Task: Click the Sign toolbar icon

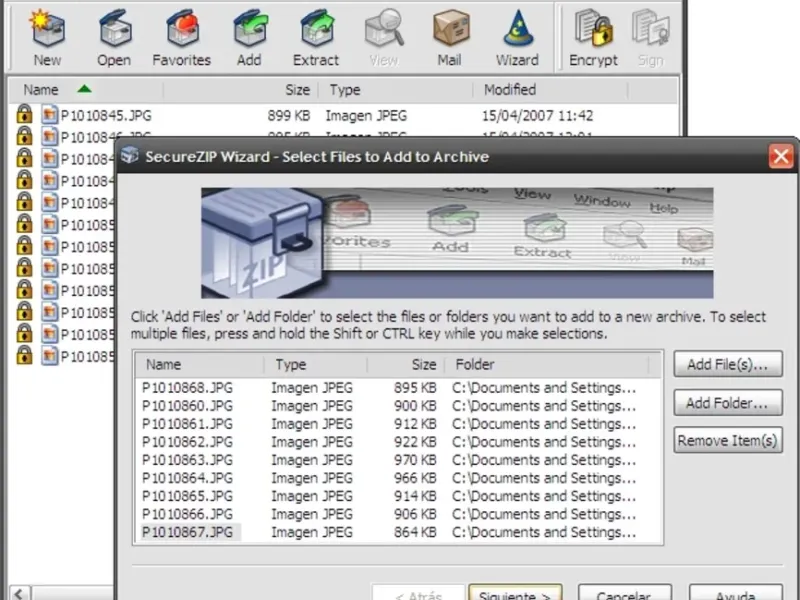Action: pyautogui.click(x=651, y=38)
